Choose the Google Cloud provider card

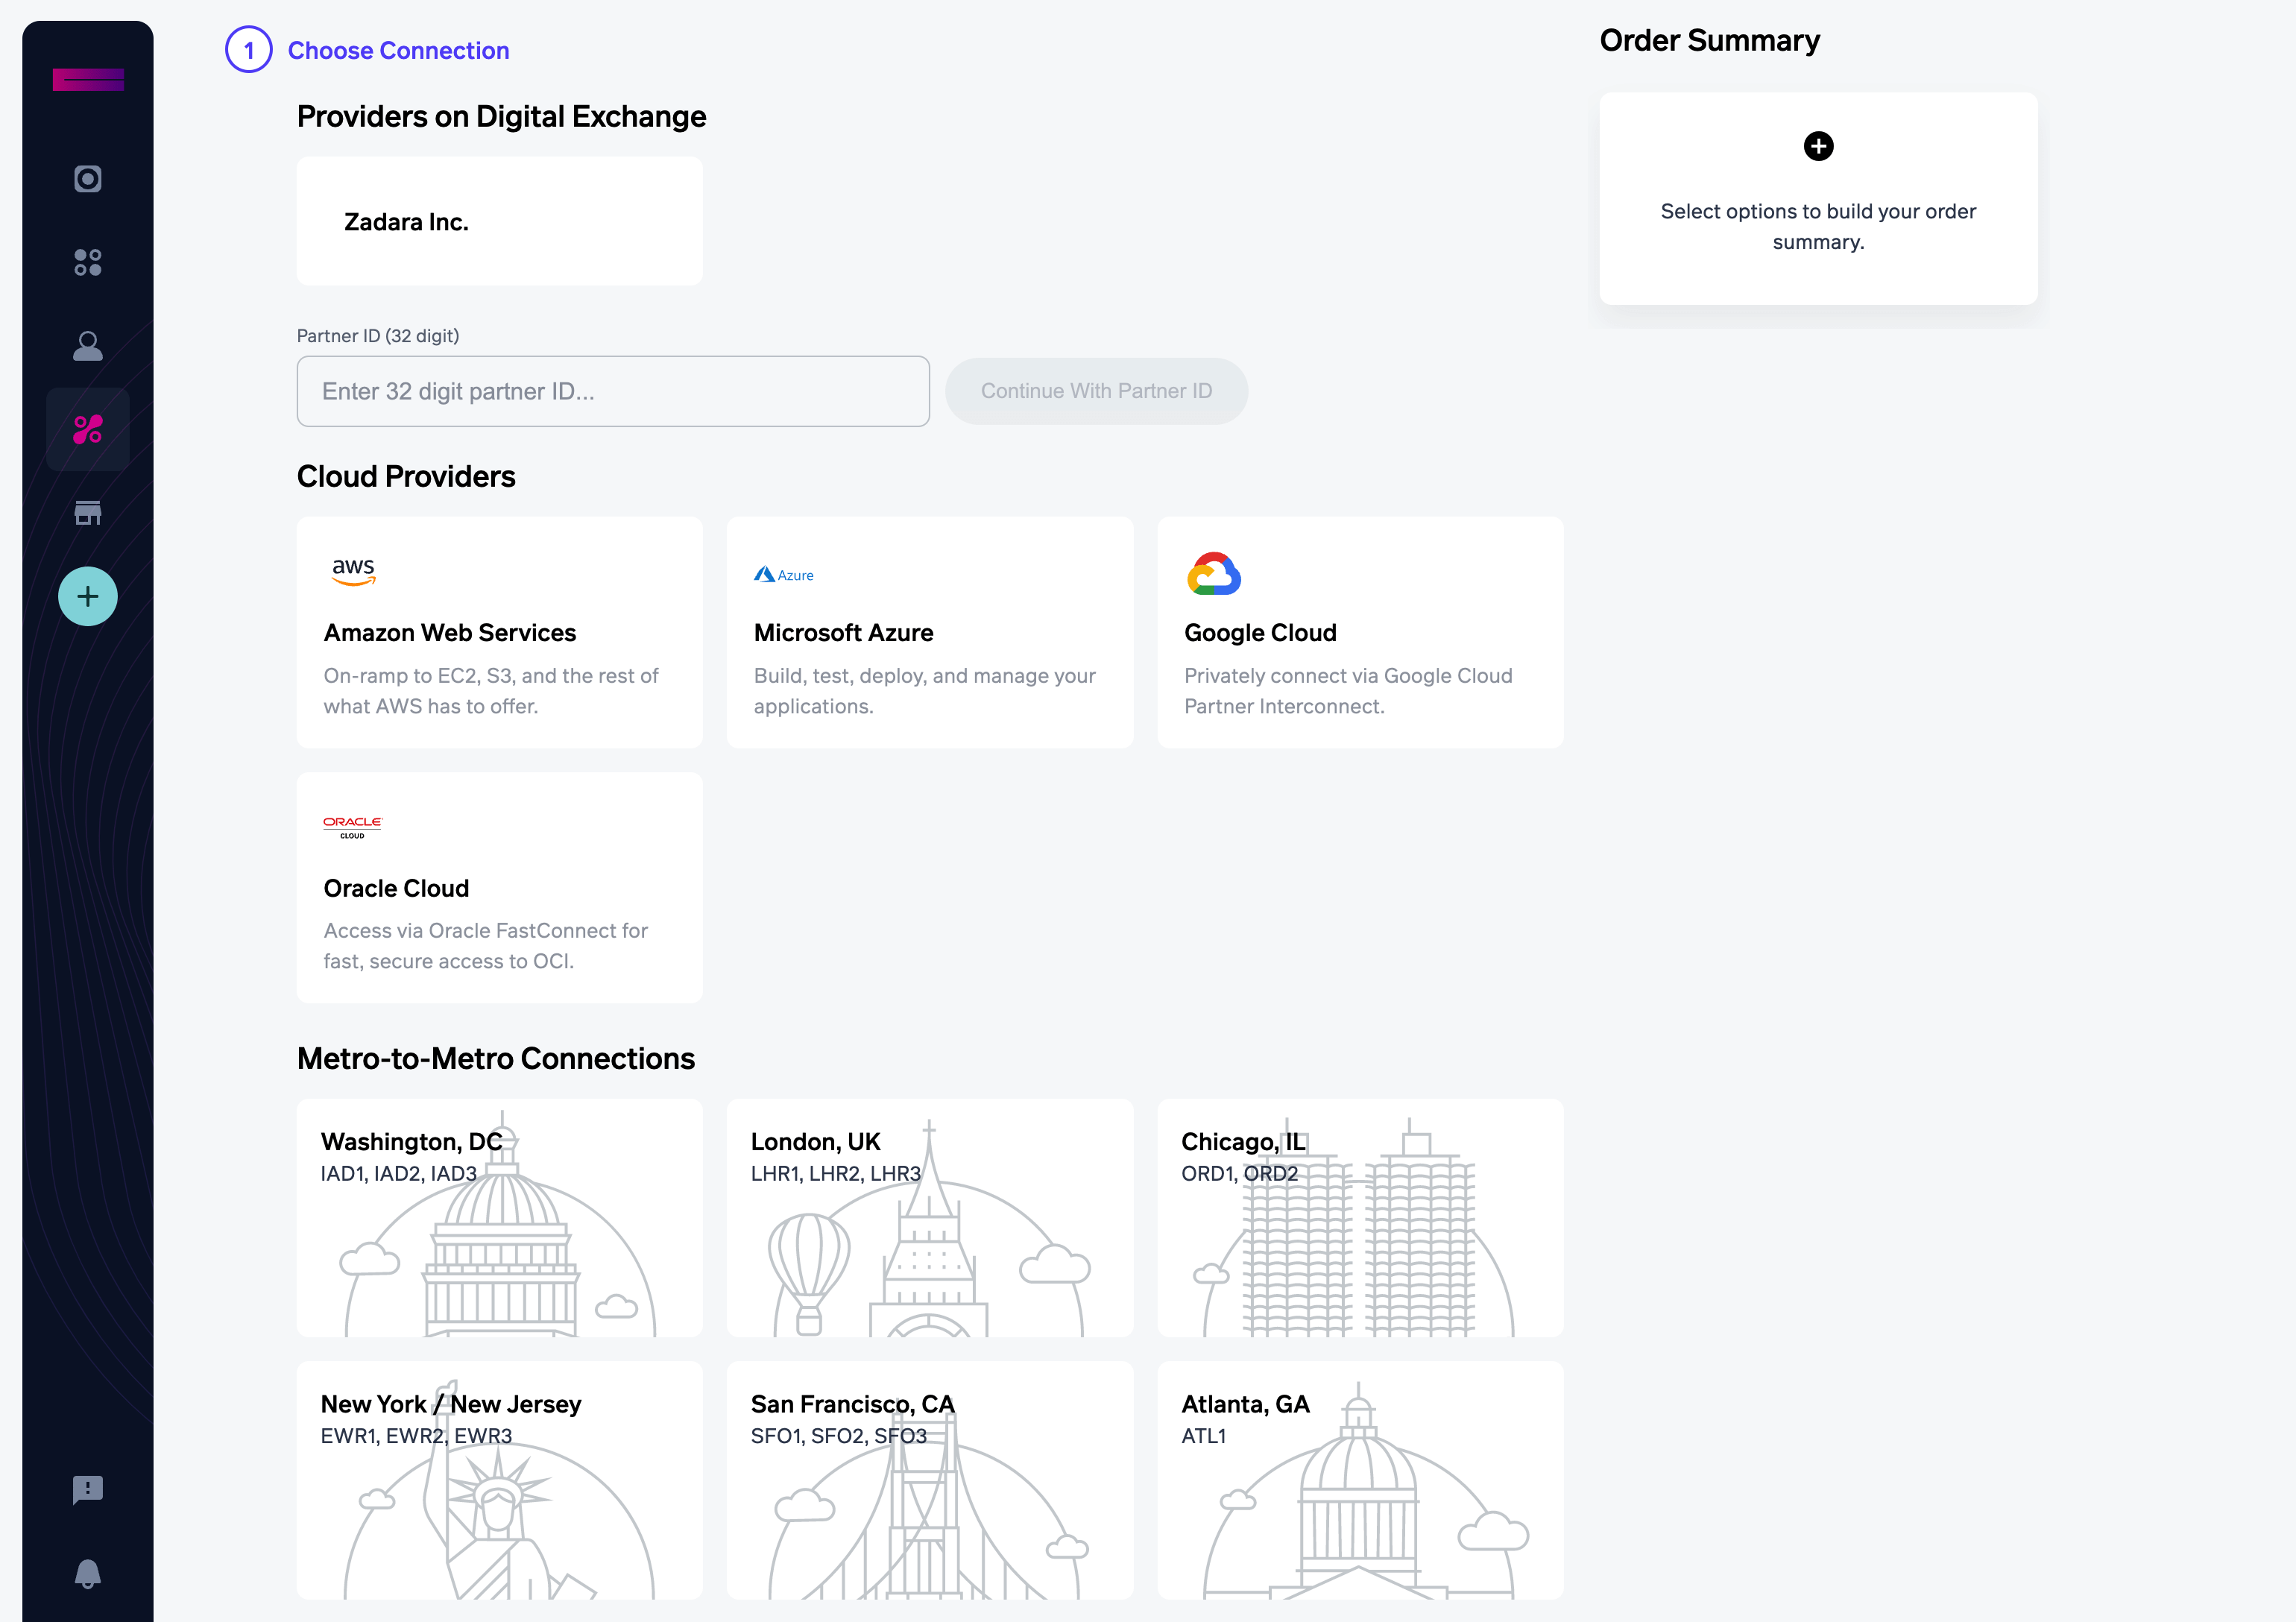pos(1360,632)
